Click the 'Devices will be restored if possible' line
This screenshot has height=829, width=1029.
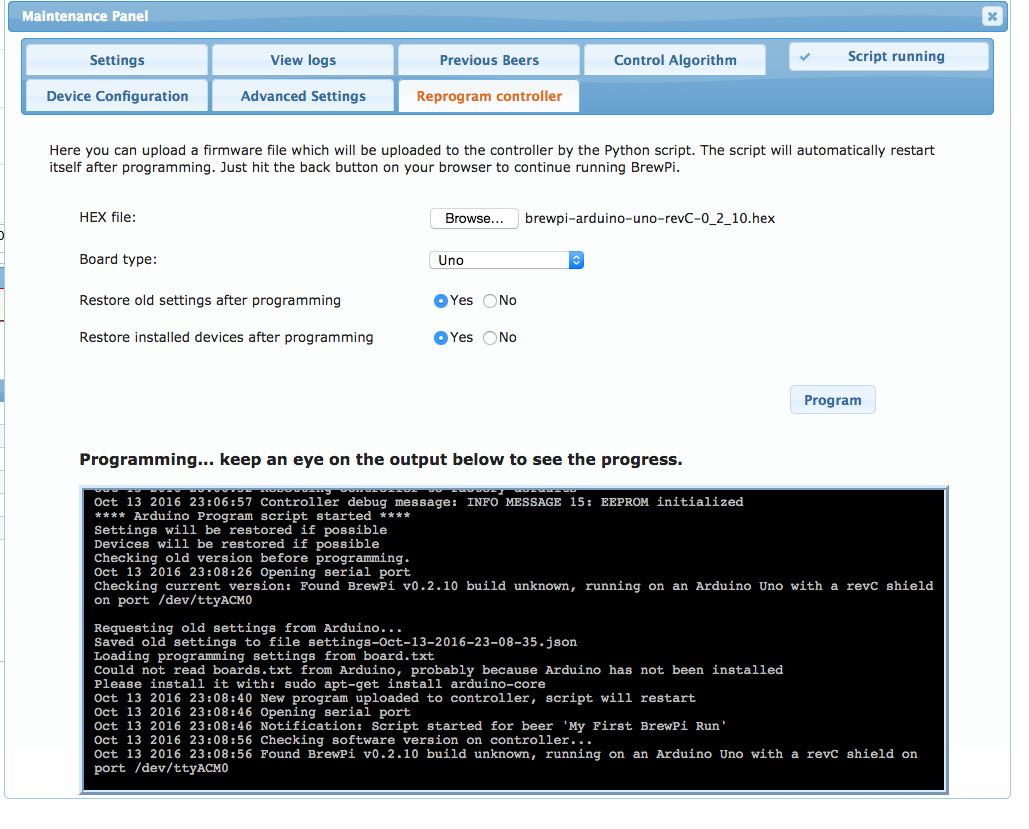tap(236, 544)
